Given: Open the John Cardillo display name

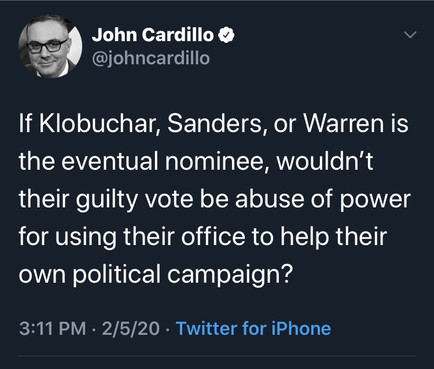Looking at the screenshot, I should (x=153, y=35).
